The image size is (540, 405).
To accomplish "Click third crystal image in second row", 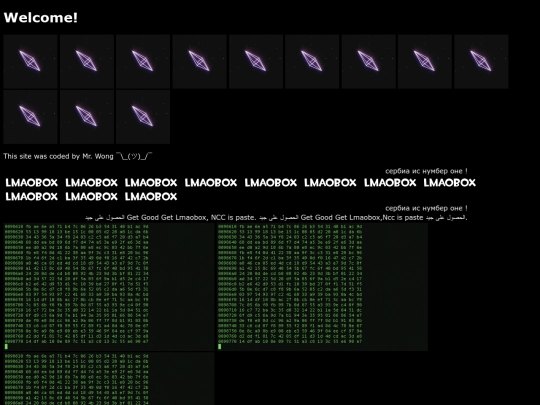I will coord(143,117).
